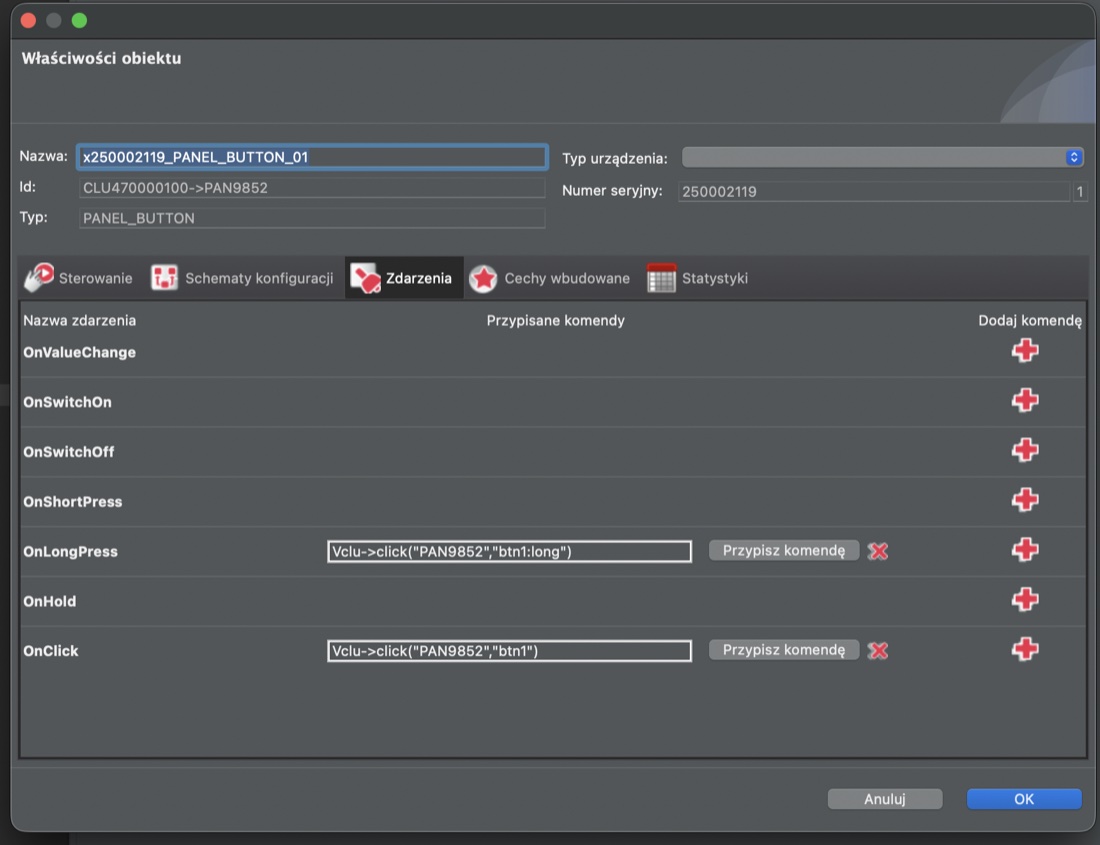This screenshot has height=845, width=1100.
Task: Add a command to OnSwitchOn event
Action: 1025,400
